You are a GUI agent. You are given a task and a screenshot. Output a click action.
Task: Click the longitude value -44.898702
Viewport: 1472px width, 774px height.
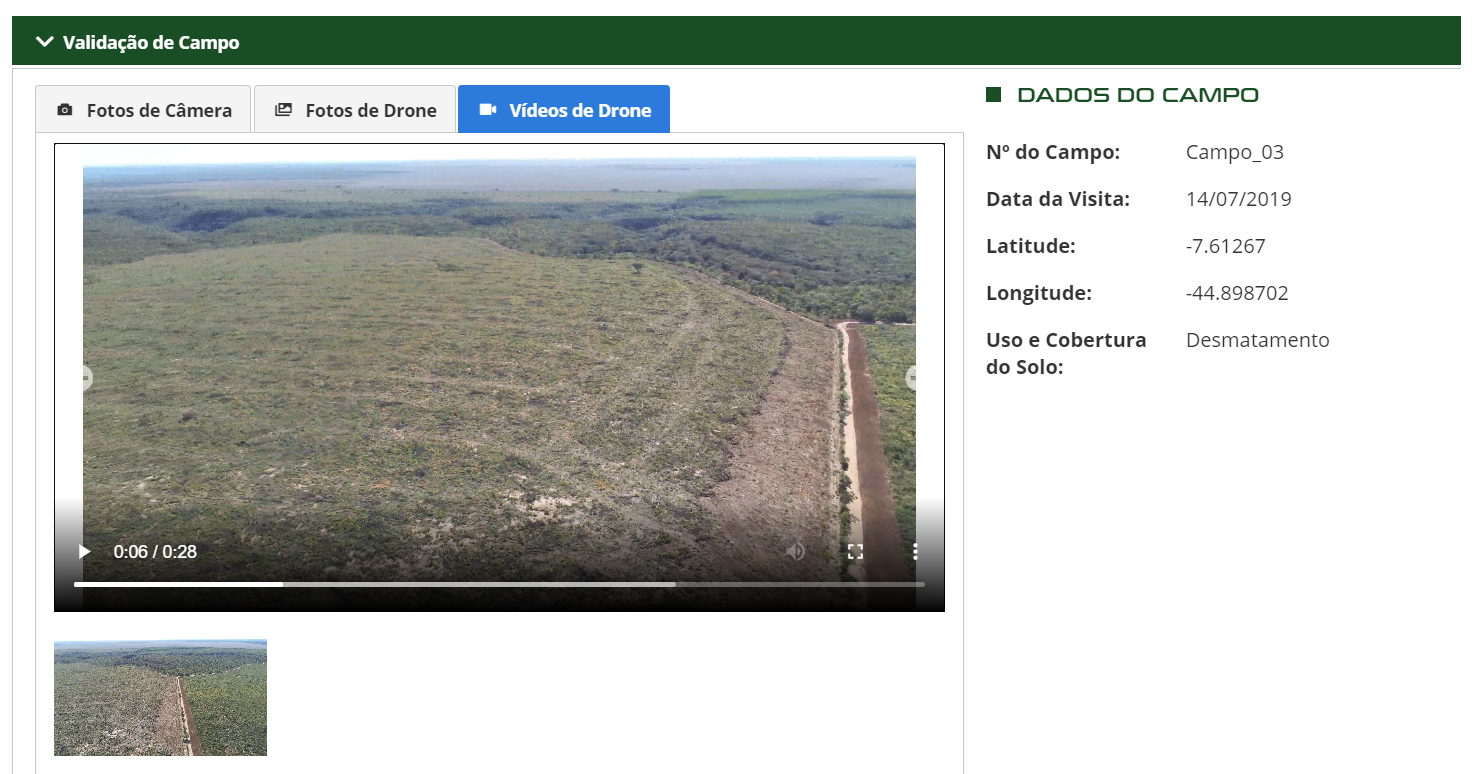pyautogui.click(x=1237, y=293)
